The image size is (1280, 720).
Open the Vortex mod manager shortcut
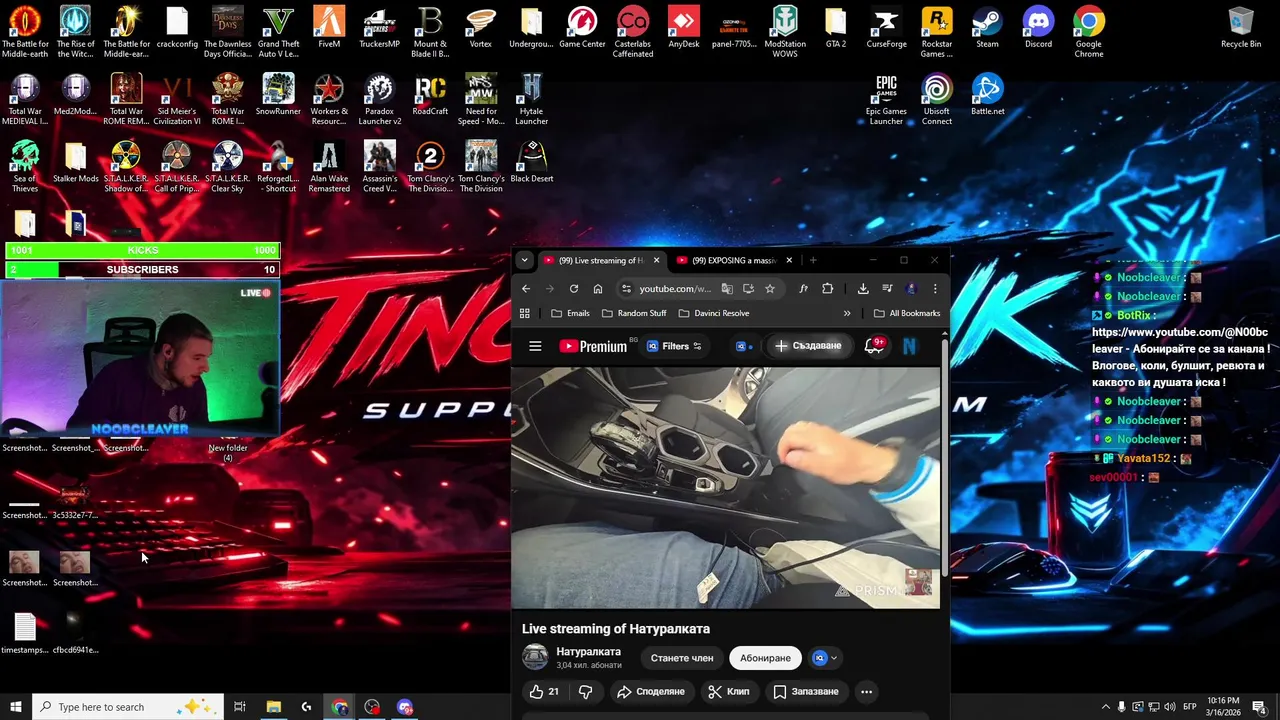481,28
